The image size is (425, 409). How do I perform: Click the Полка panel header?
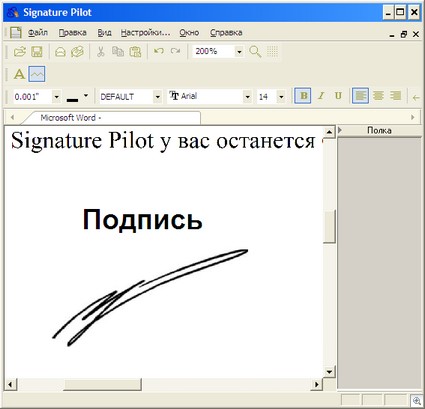tap(379, 130)
